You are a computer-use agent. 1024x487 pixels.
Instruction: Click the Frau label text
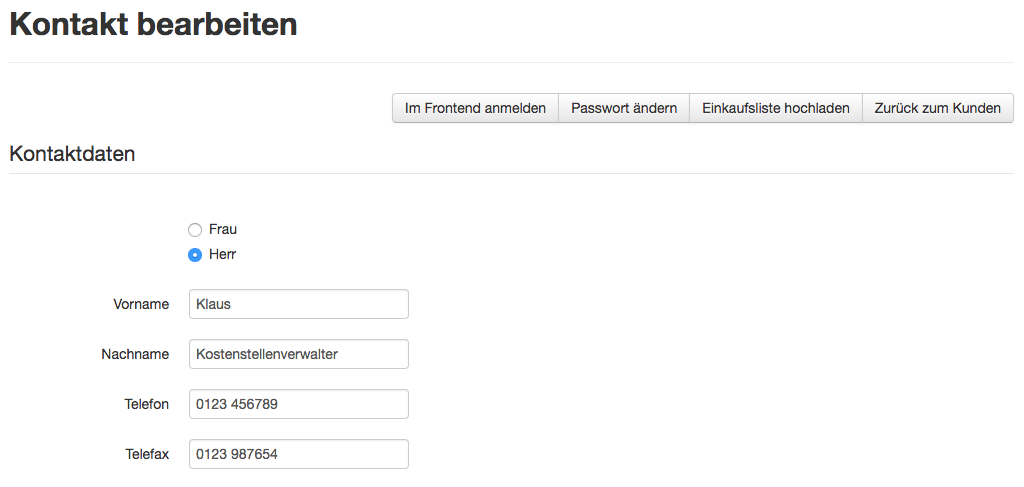tap(223, 229)
